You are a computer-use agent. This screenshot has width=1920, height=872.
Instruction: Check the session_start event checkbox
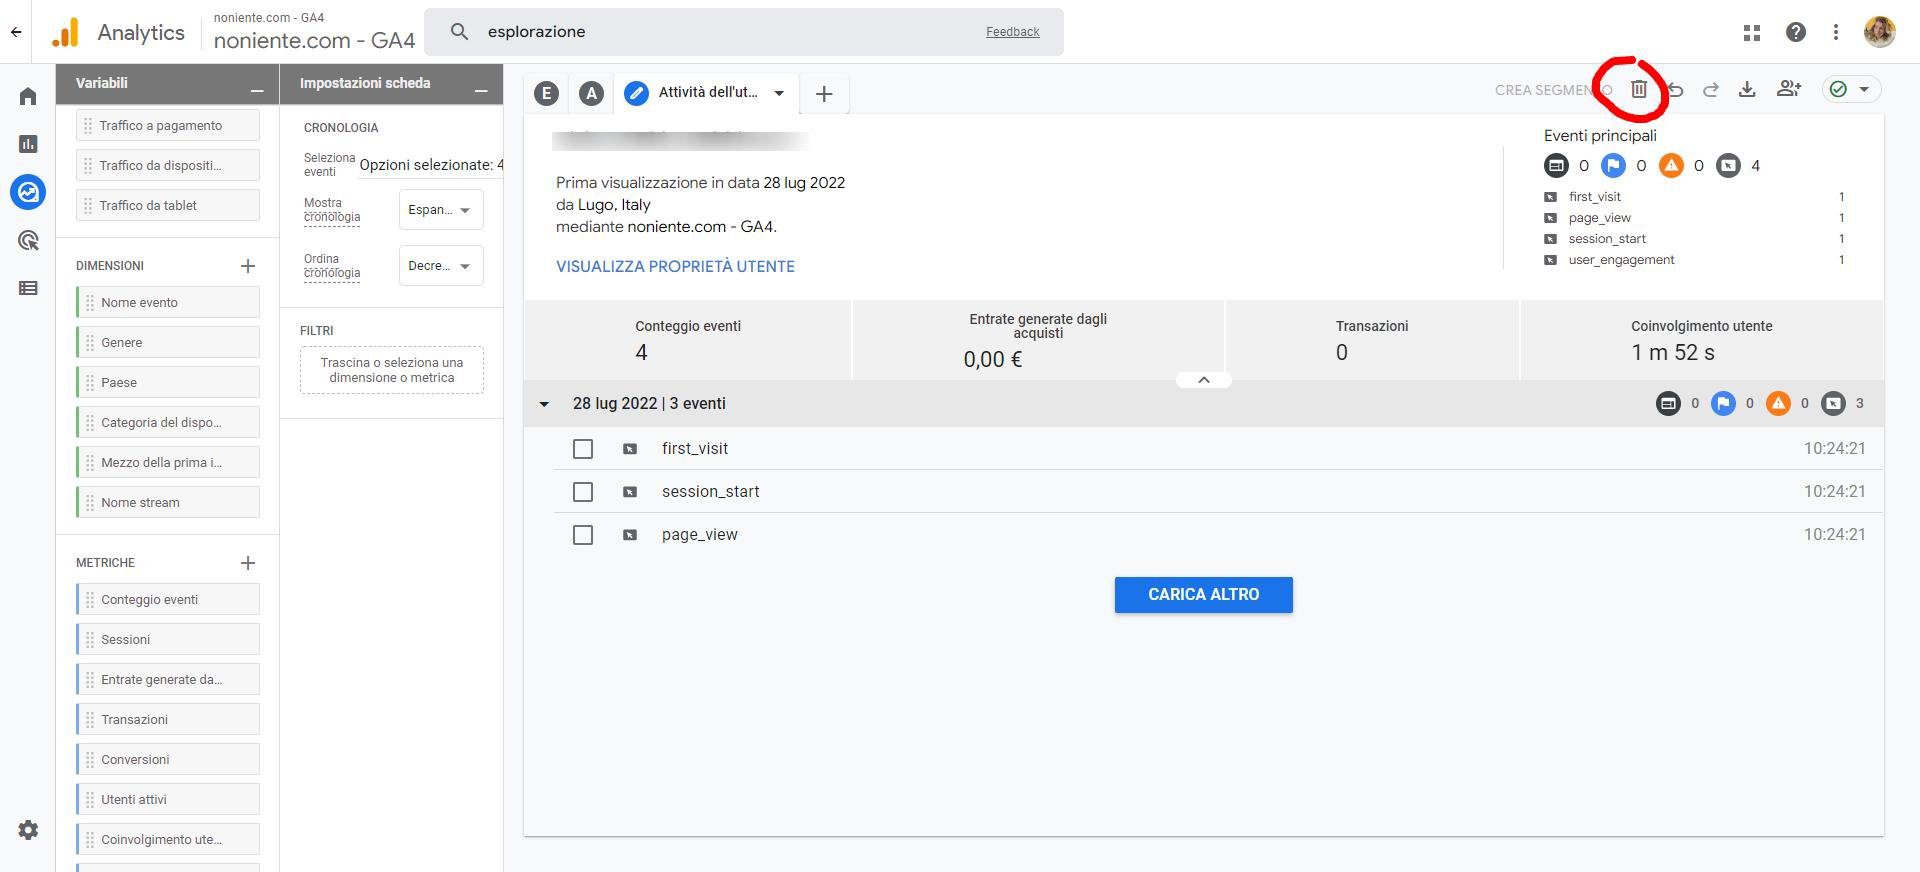pyautogui.click(x=583, y=492)
